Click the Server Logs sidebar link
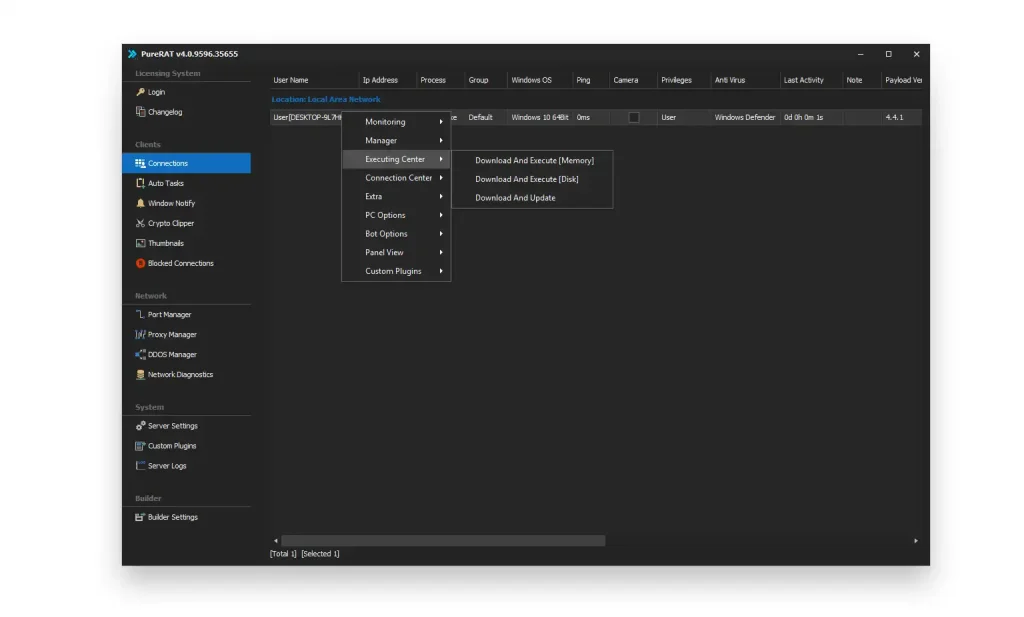The image size is (1024, 617). (x=166, y=466)
